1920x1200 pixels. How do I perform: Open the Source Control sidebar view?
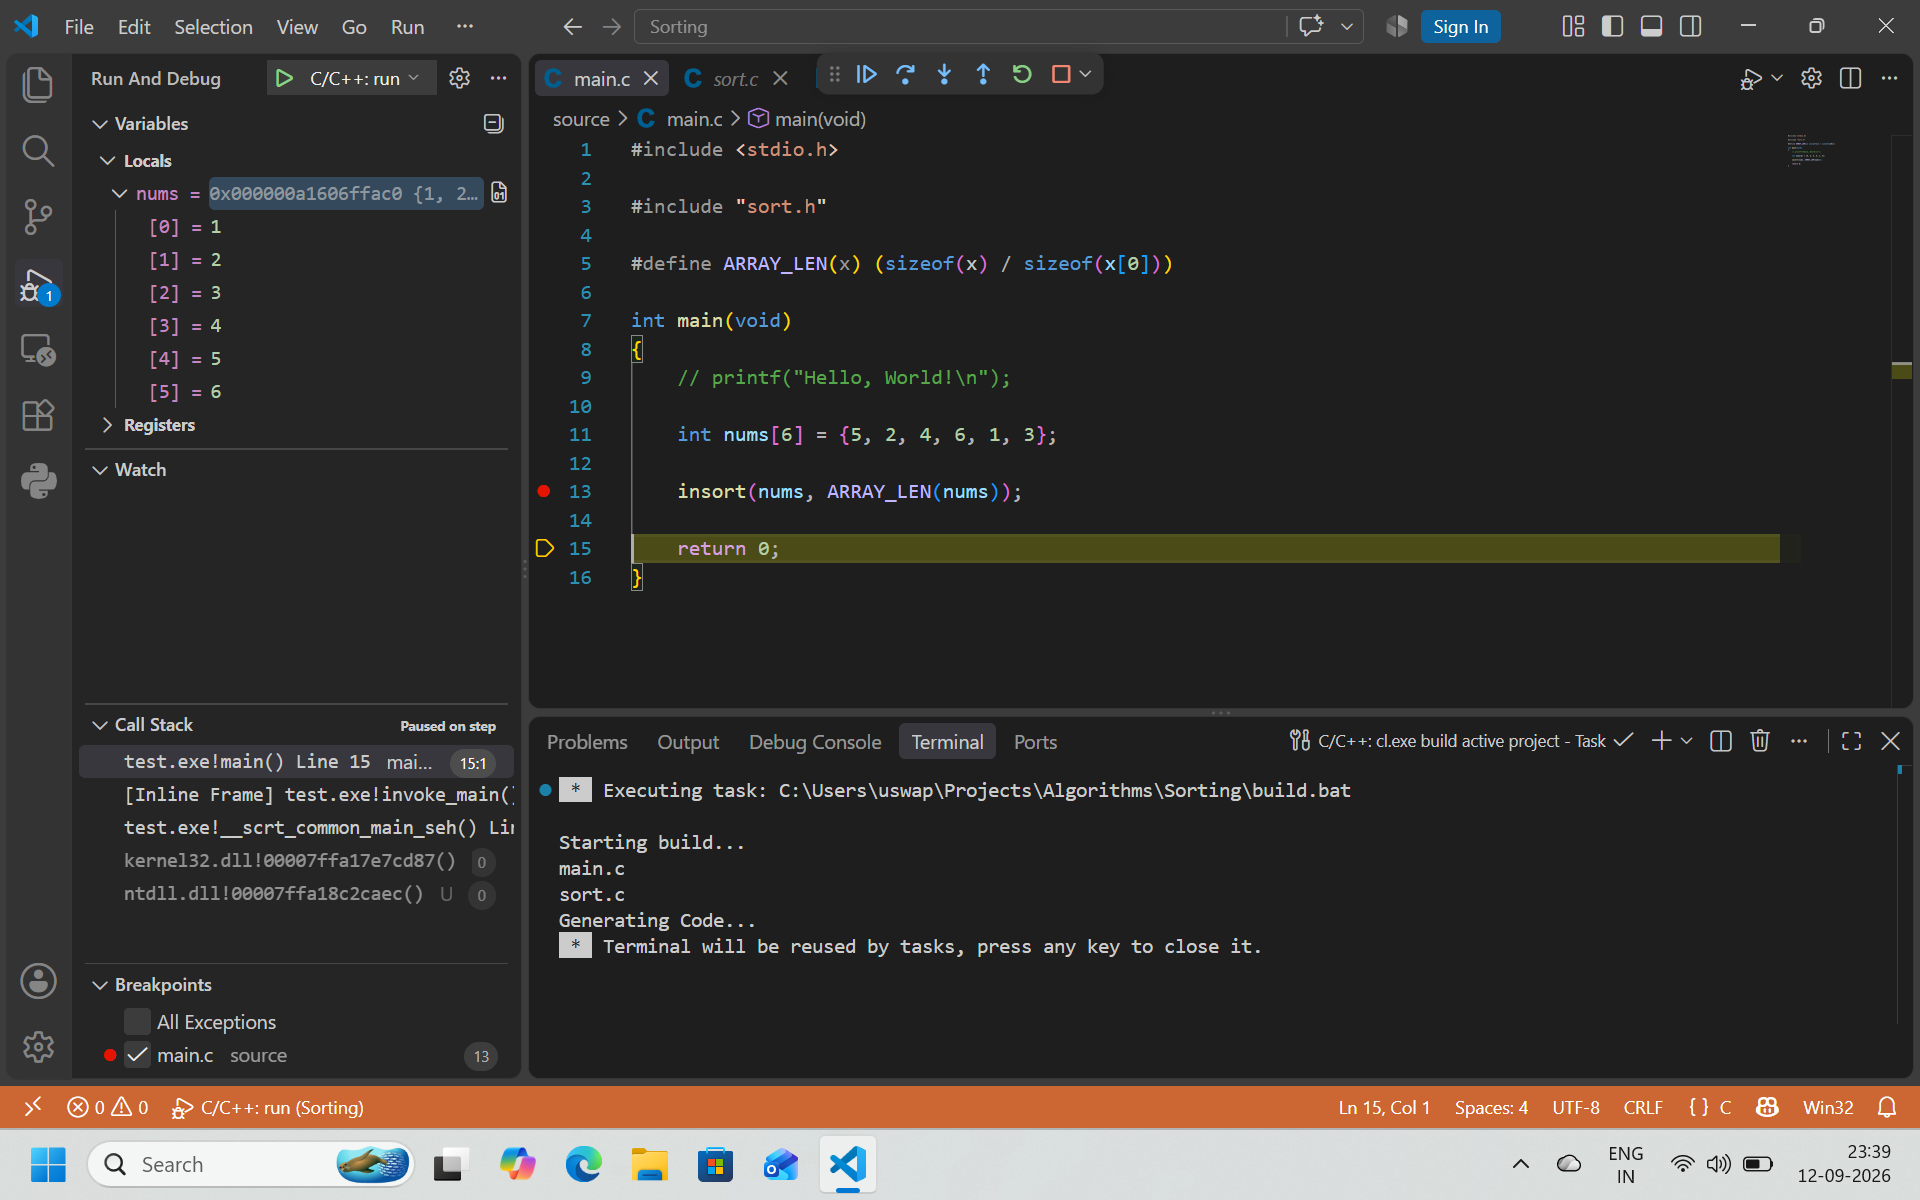[x=37, y=216]
